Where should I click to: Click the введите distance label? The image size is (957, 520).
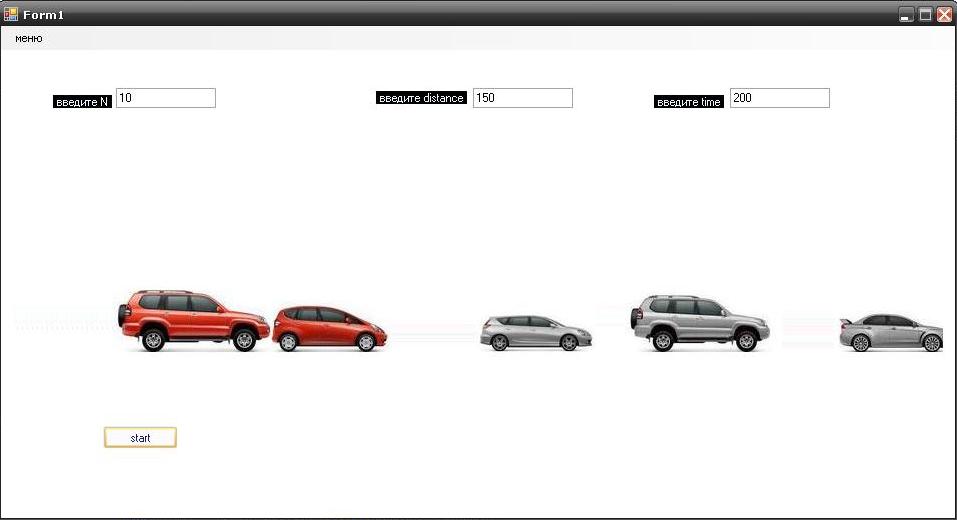pos(421,98)
